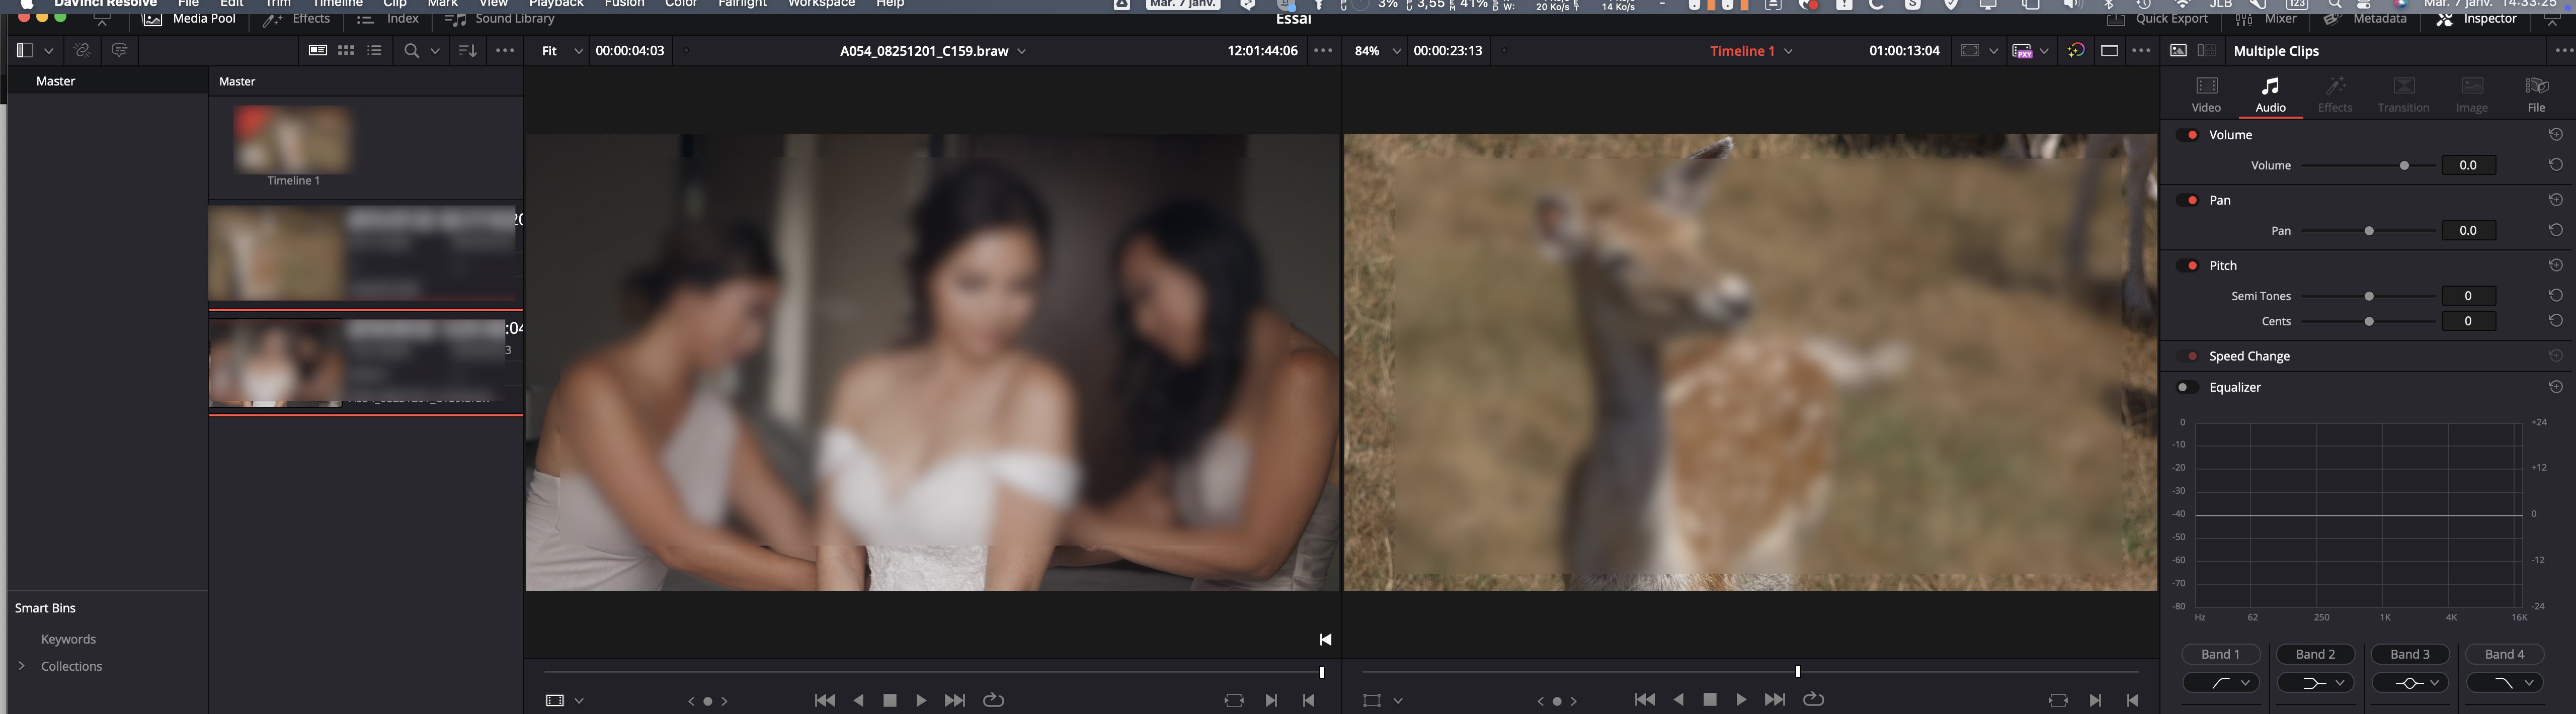2576x714 pixels.
Task: Open the media pool sort options
Action: pyautogui.click(x=467, y=50)
